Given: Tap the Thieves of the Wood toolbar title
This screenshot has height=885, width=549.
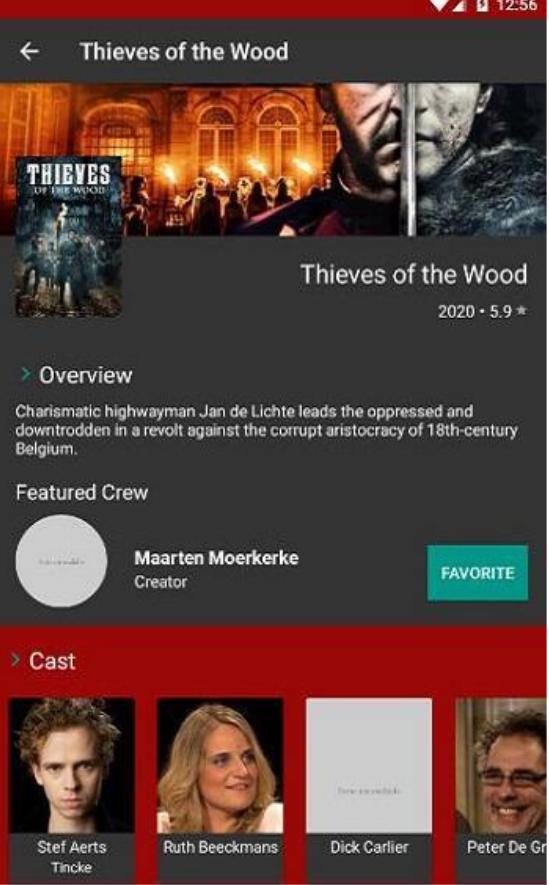Looking at the screenshot, I should click(x=184, y=51).
